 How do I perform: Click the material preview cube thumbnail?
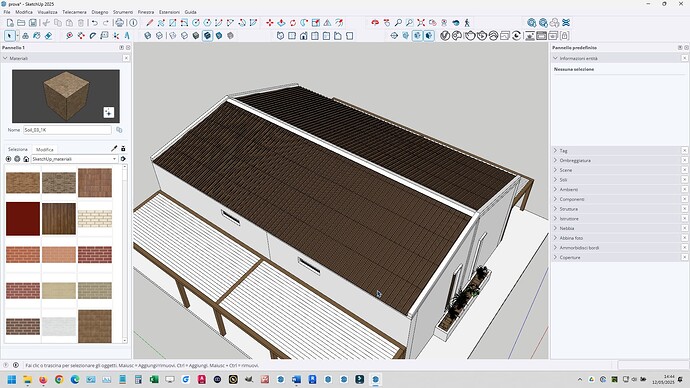[66, 96]
